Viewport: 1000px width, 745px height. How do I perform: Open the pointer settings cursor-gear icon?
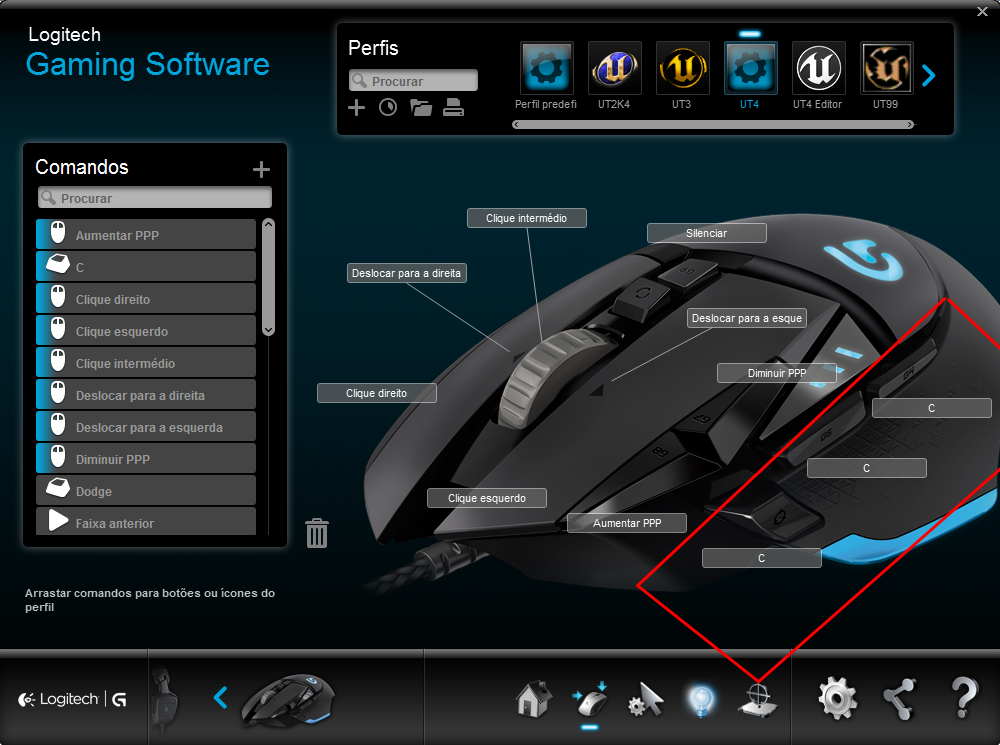click(x=645, y=700)
